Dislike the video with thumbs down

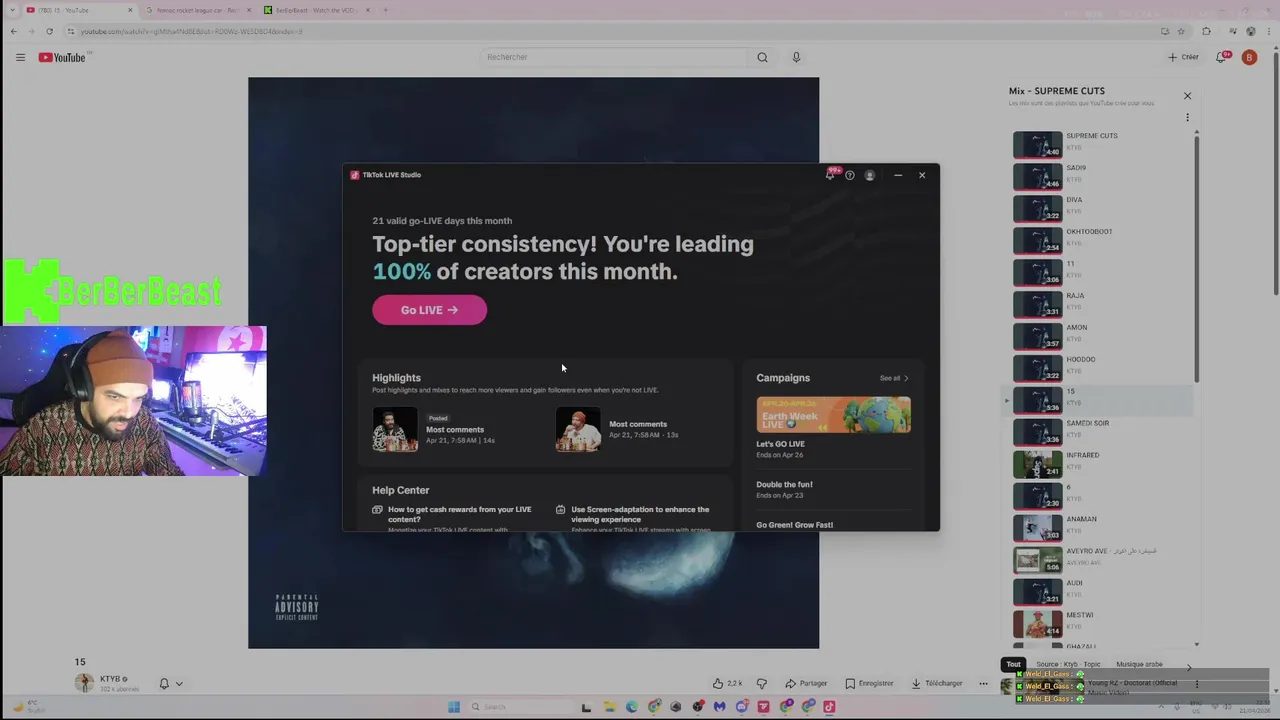tap(762, 683)
